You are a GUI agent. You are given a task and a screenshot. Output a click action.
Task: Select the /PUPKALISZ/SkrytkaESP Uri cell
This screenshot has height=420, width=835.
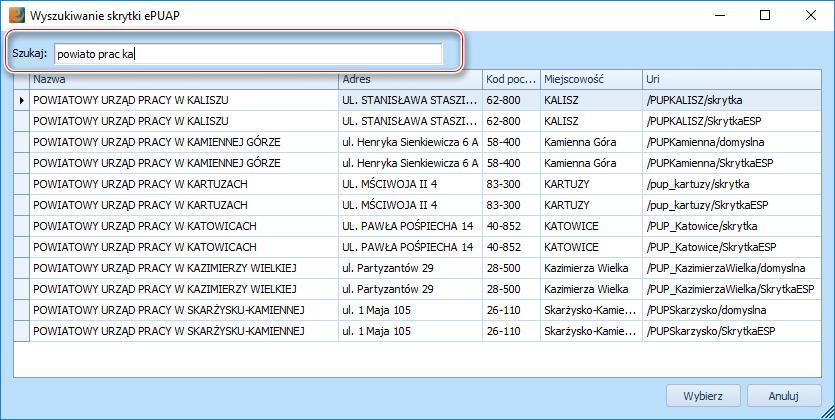[x=732, y=121]
